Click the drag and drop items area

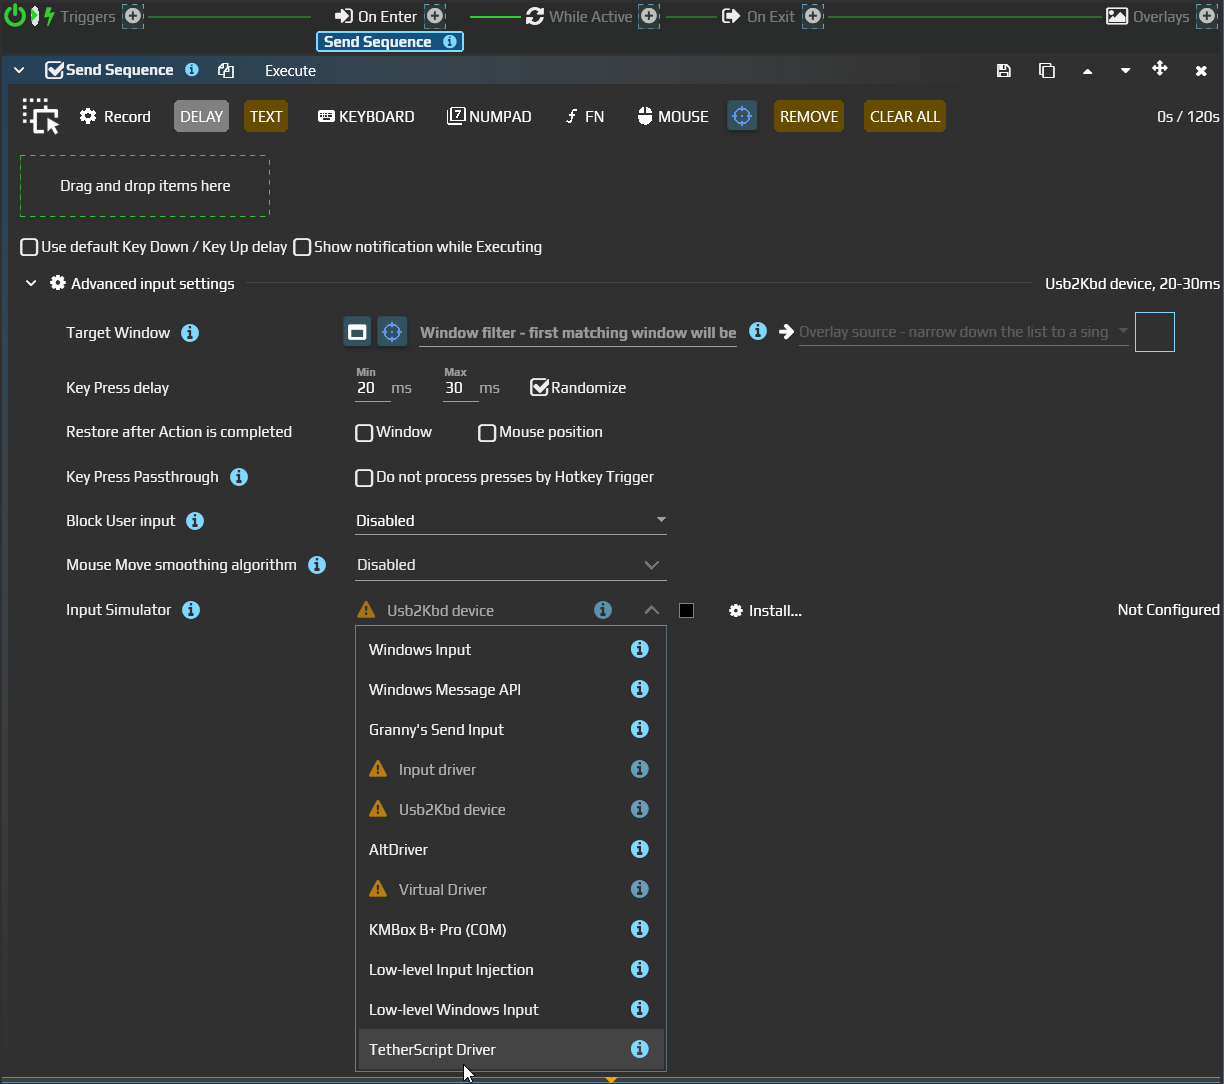click(x=145, y=186)
